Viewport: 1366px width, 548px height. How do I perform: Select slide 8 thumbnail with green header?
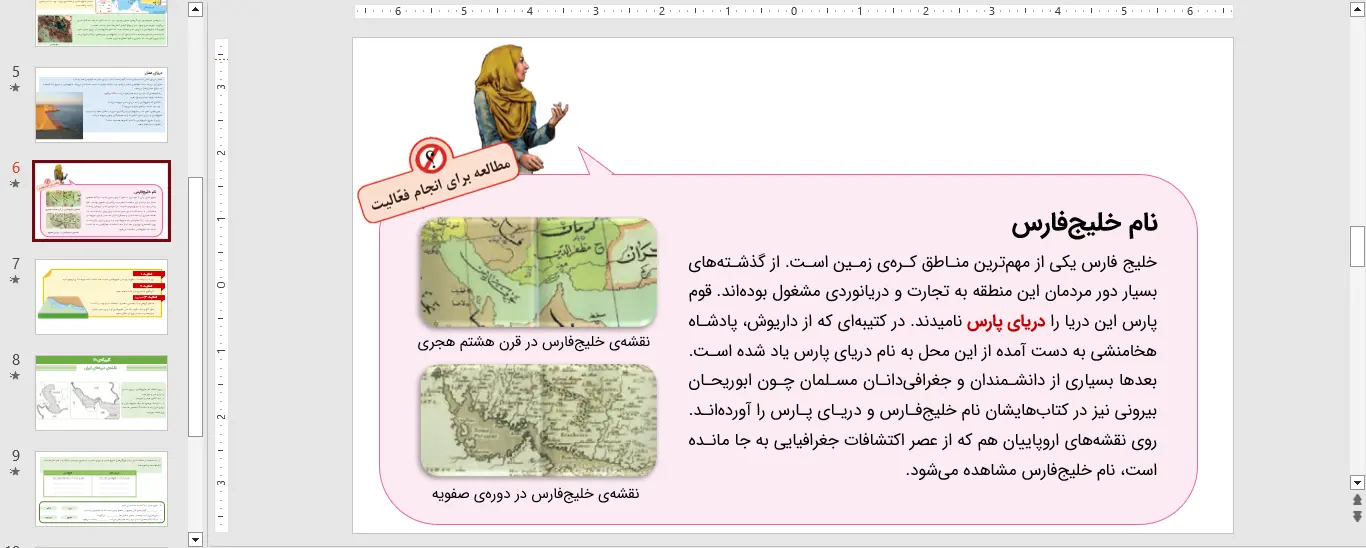(101, 392)
